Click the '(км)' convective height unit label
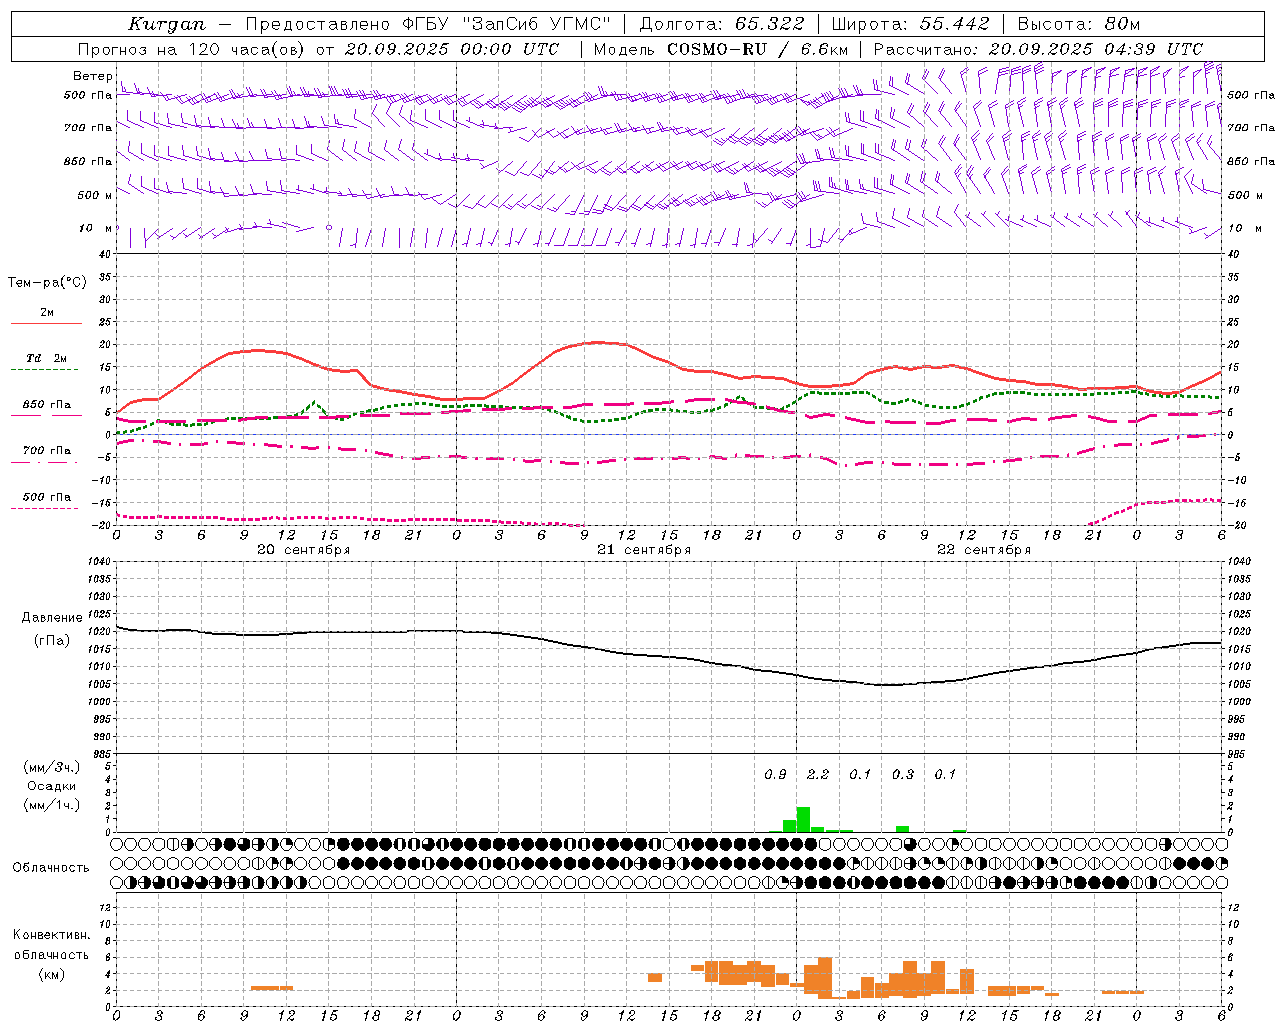The width and height of the screenshot is (1280, 1024). pyautogui.click(x=51, y=974)
